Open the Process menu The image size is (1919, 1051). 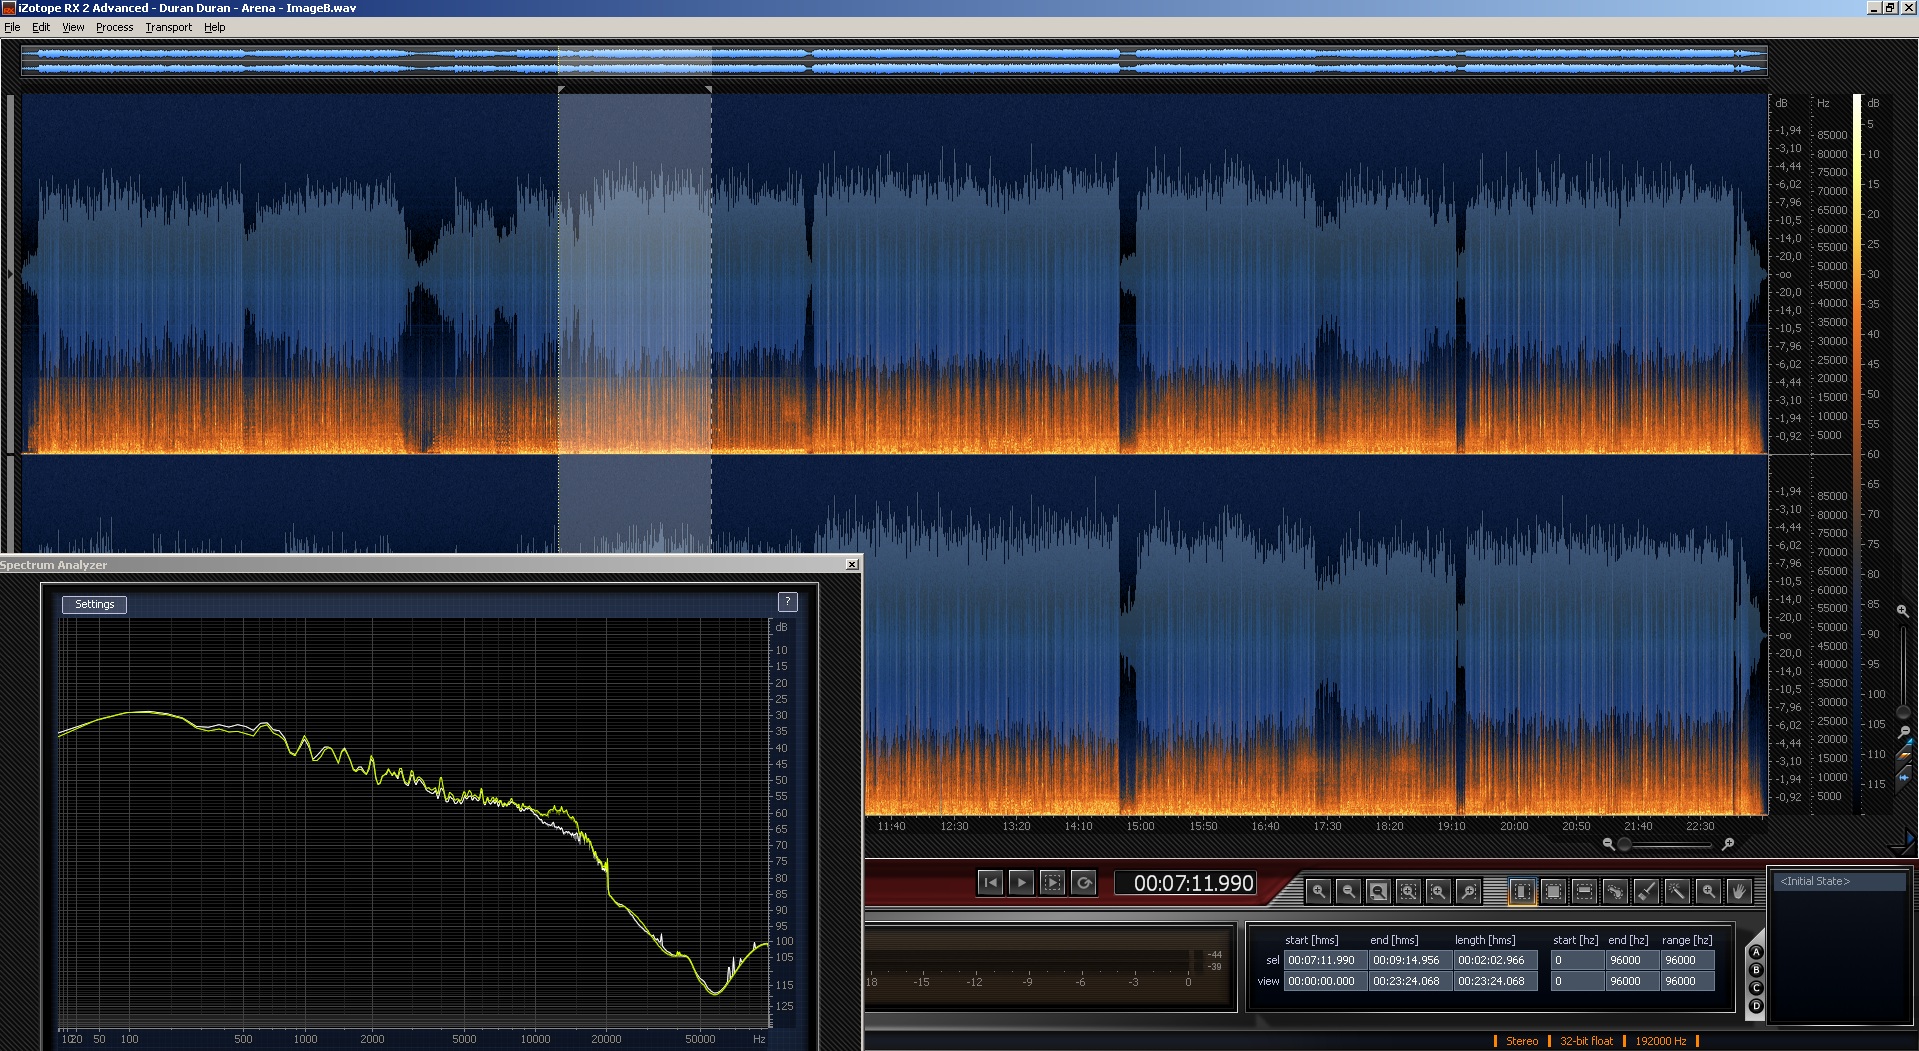click(x=114, y=27)
